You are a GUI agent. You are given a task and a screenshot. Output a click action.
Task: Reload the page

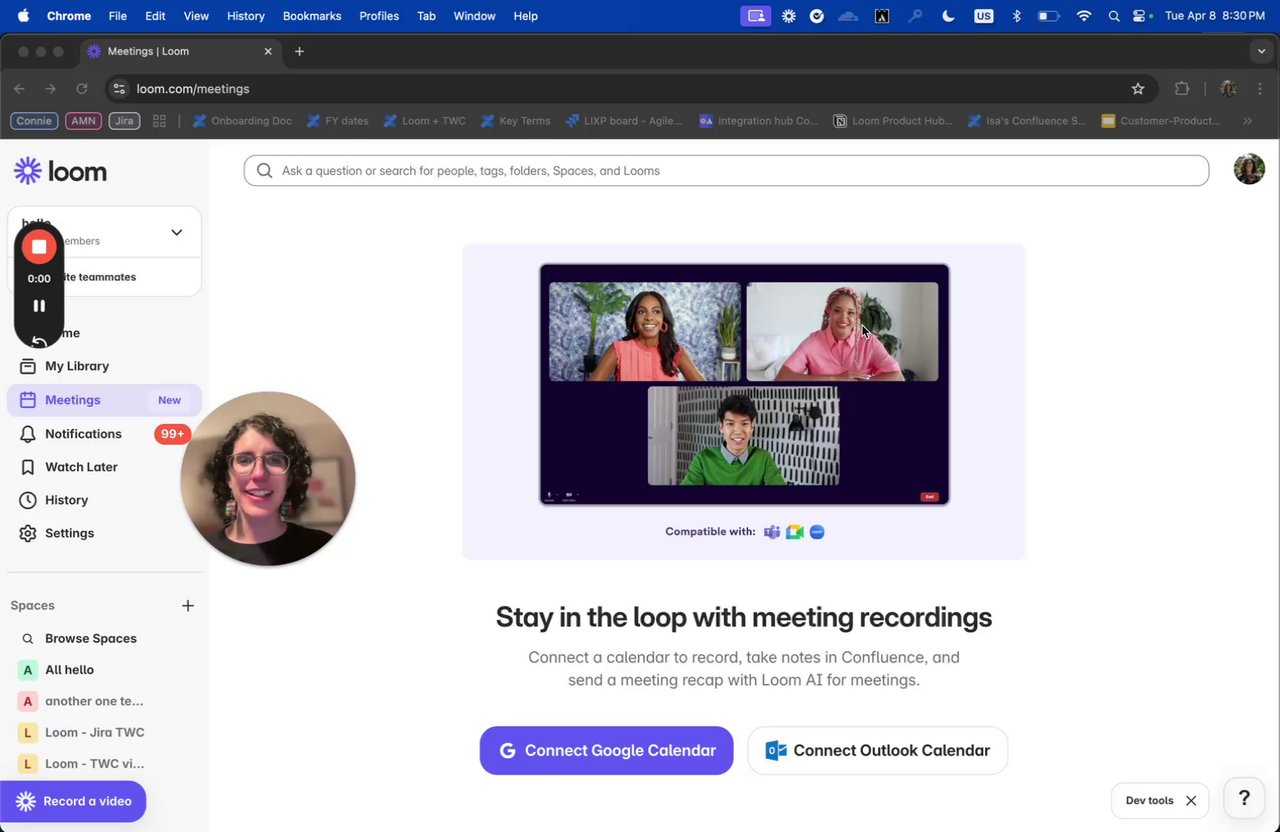point(82,89)
